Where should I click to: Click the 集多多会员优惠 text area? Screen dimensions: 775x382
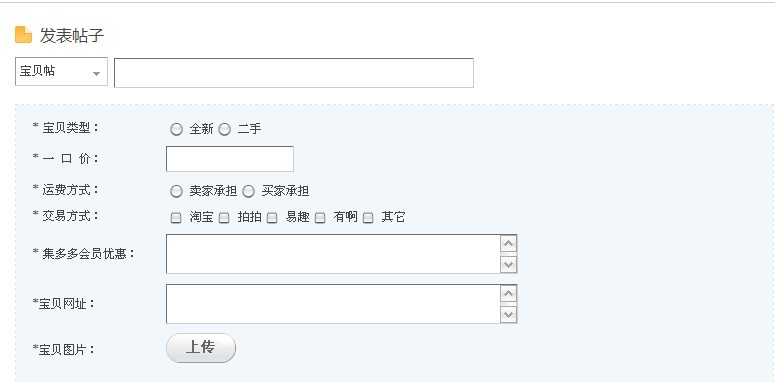point(333,254)
